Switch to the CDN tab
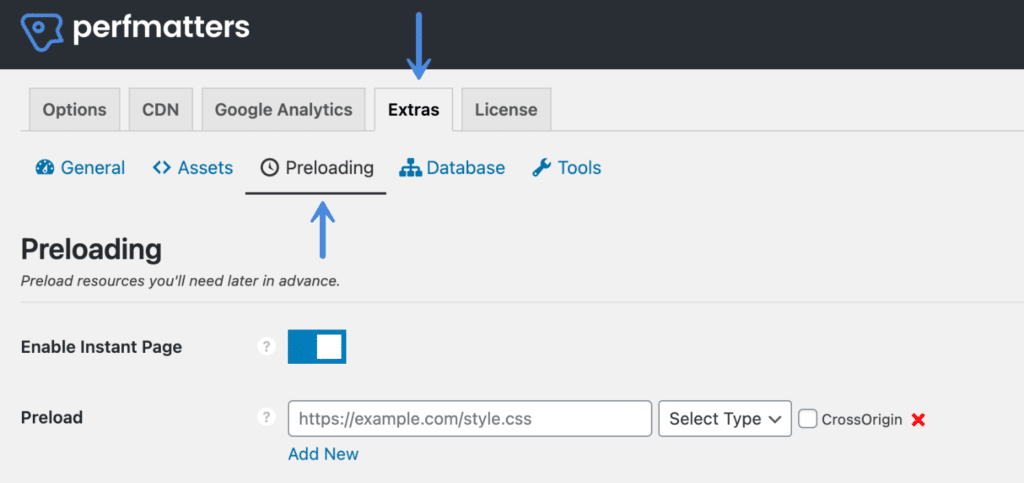The image size is (1024, 483). tap(161, 110)
